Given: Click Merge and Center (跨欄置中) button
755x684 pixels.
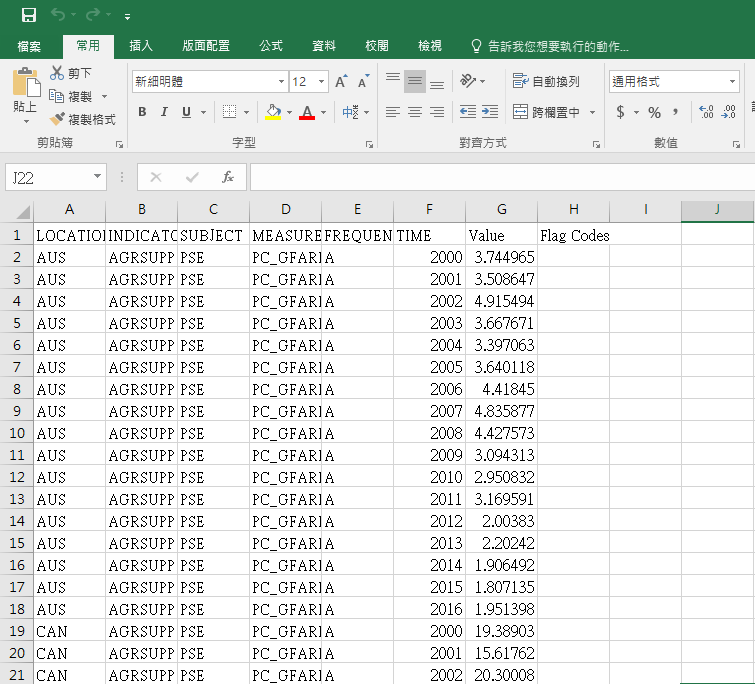Looking at the screenshot, I should pyautogui.click(x=547, y=112).
